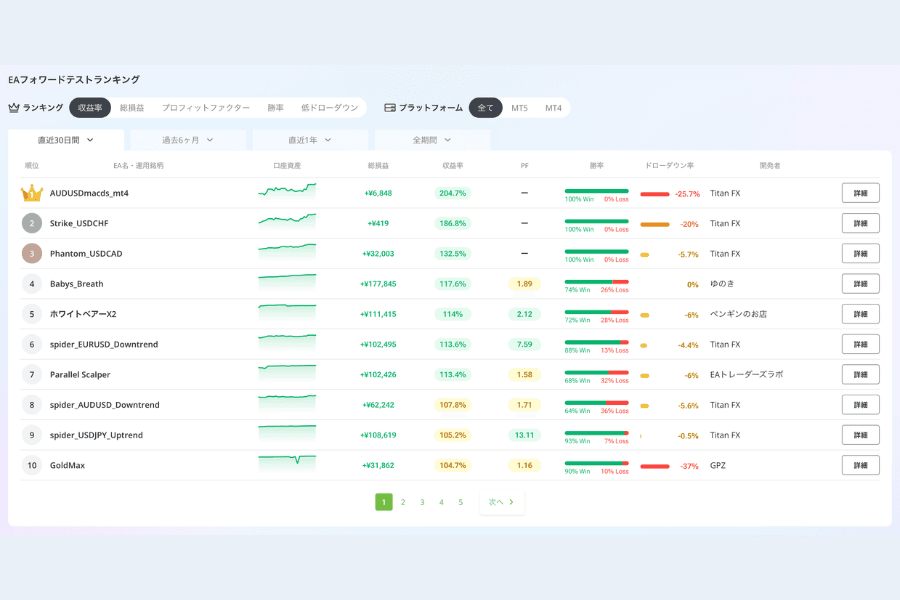900x600 pixels.
Task: Click the rank 10 badge for GoldMax
Action: tap(32, 465)
